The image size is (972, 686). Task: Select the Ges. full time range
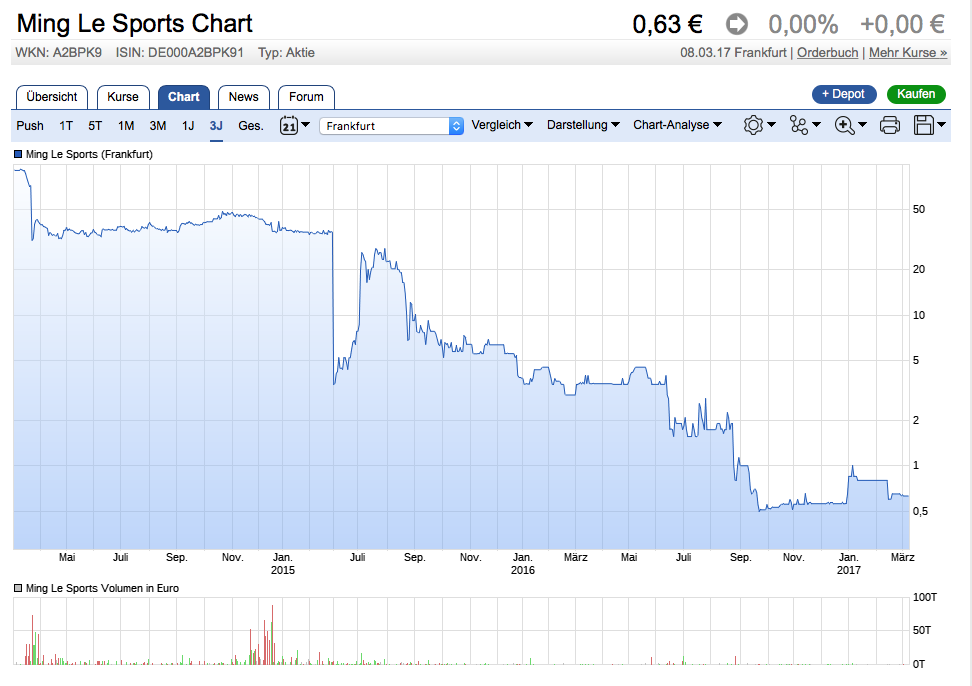click(250, 126)
